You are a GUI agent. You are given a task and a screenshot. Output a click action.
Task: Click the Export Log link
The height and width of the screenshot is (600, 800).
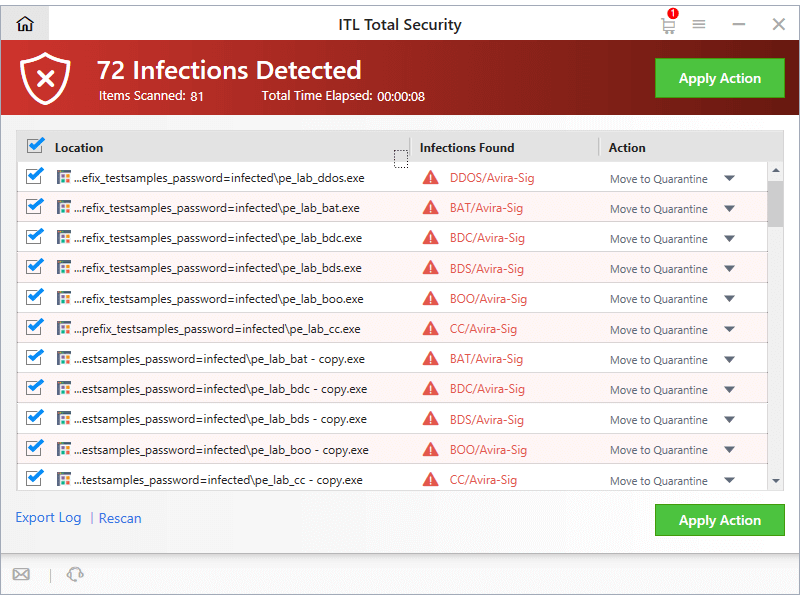48,517
